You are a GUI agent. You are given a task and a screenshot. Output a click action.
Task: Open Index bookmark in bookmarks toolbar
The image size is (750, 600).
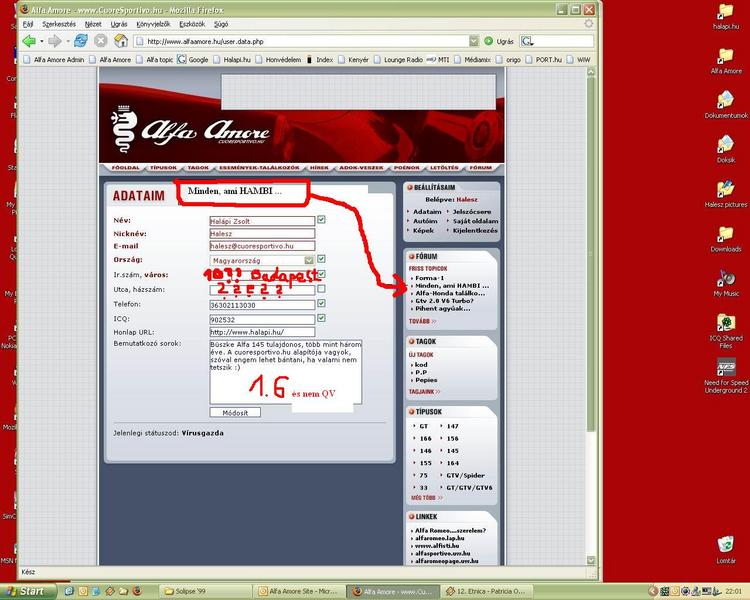click(x=320, y=60)
